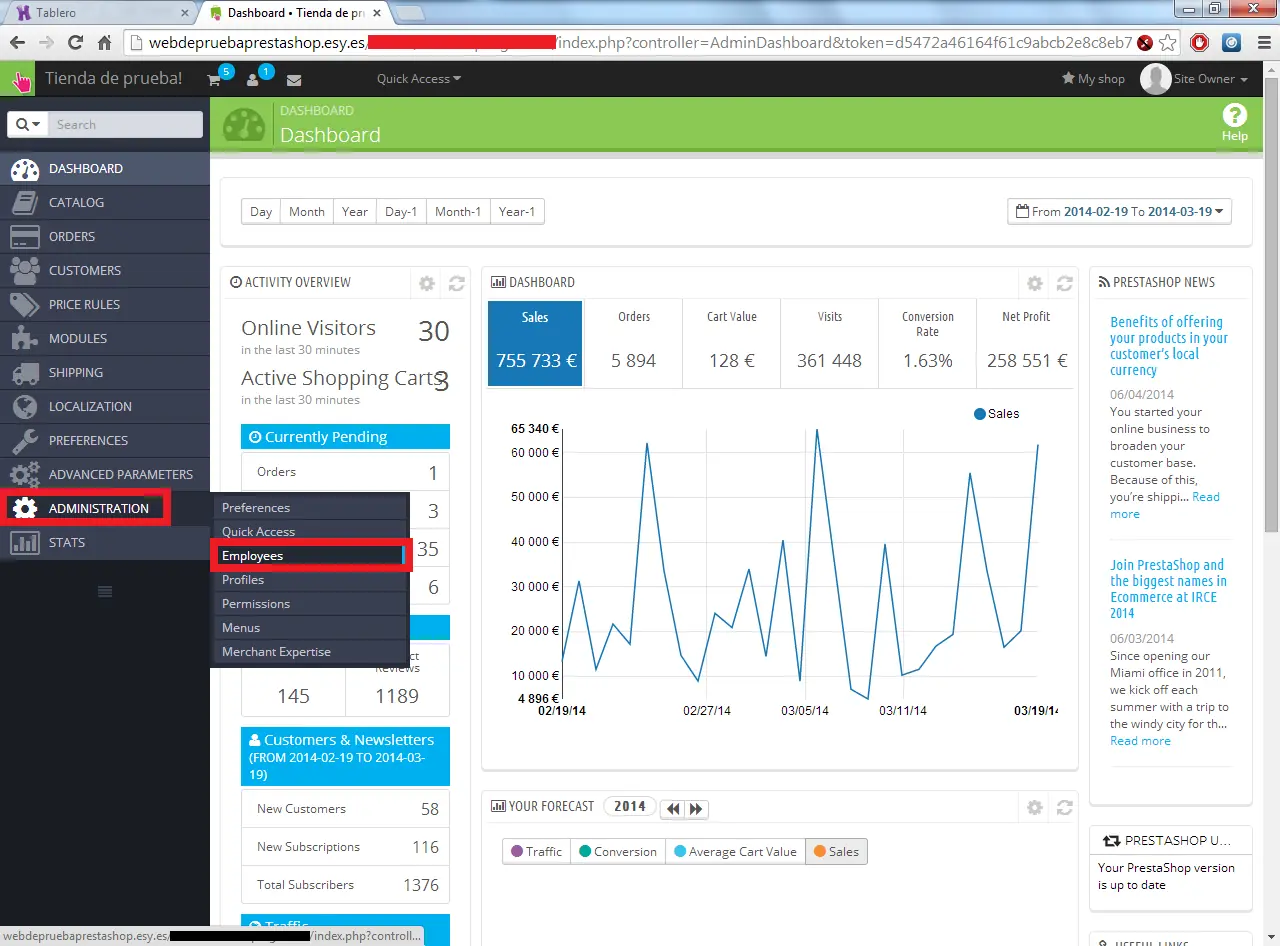The image size is (1280, 946).
Task: Click the Customers people icon in sidebar
Action: [x=24, y=270]
